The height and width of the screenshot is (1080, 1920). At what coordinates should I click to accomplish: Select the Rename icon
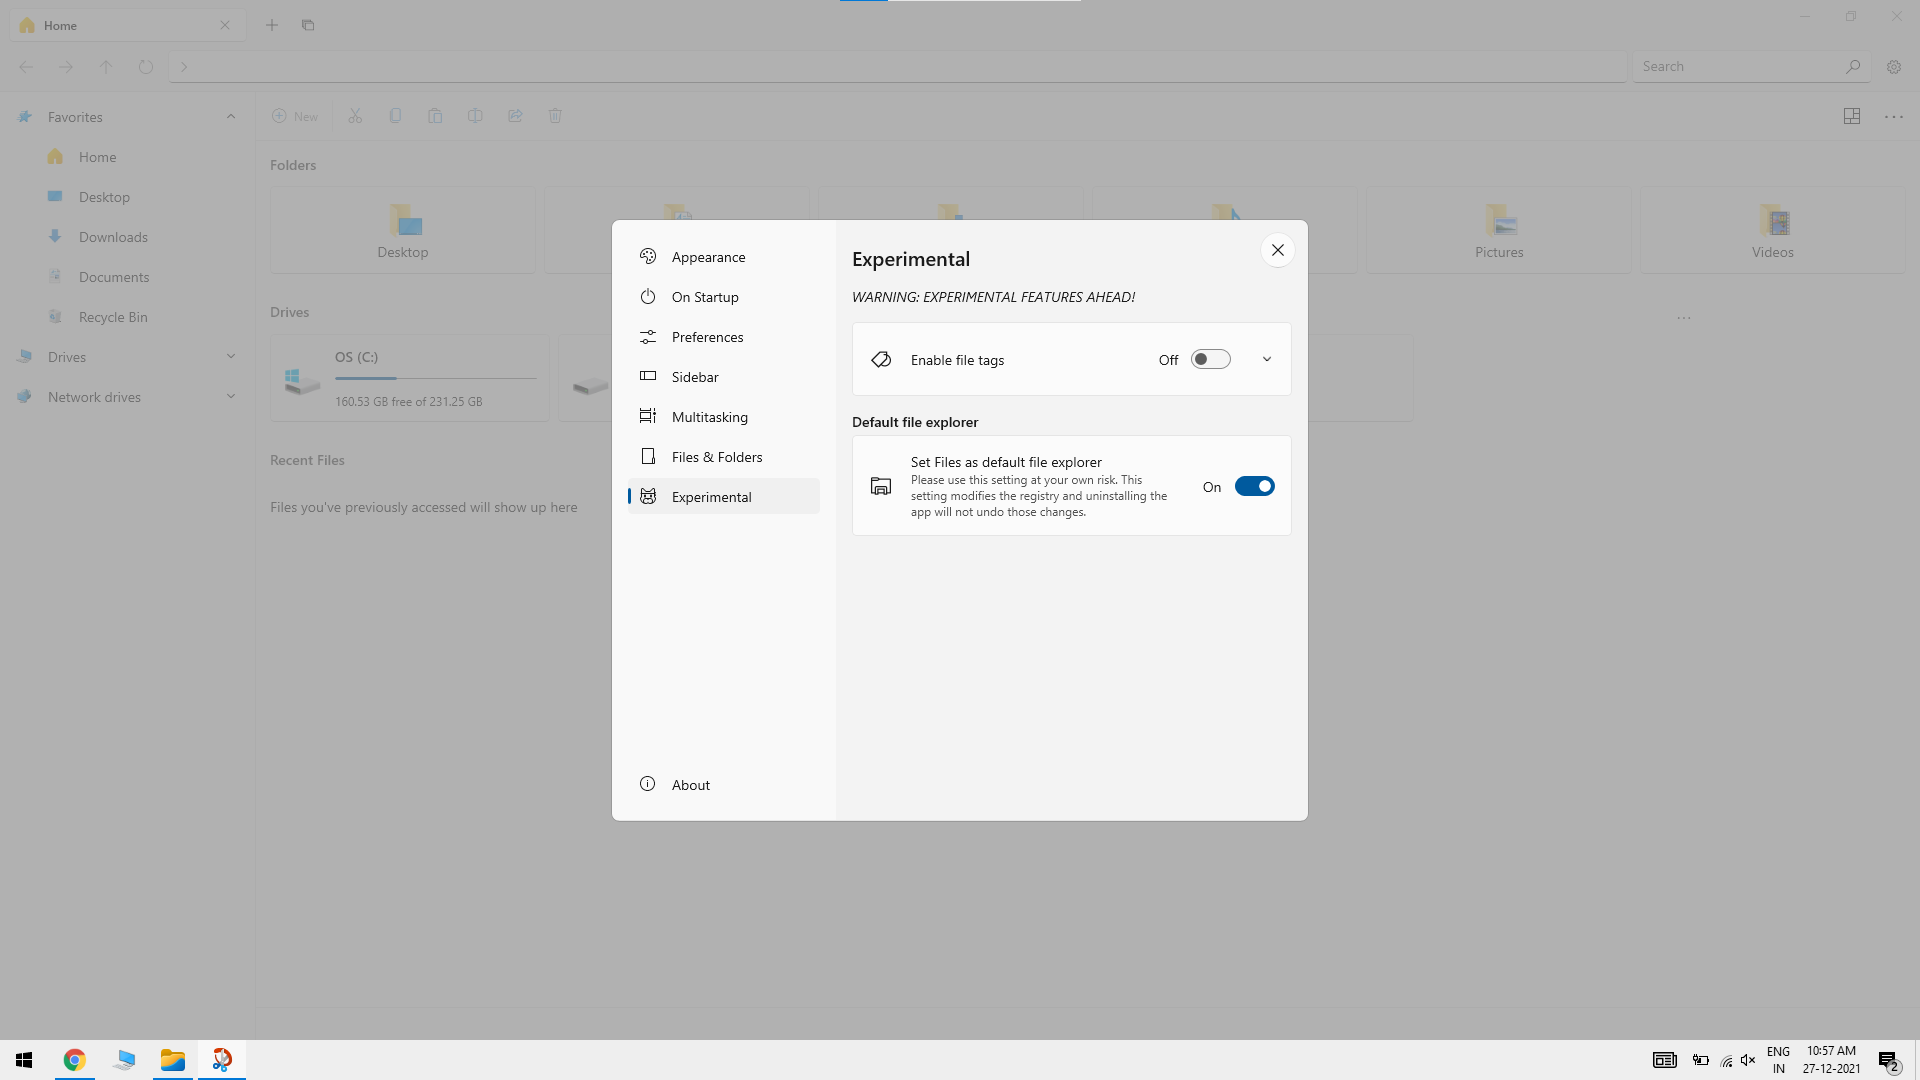click(475, 115)
